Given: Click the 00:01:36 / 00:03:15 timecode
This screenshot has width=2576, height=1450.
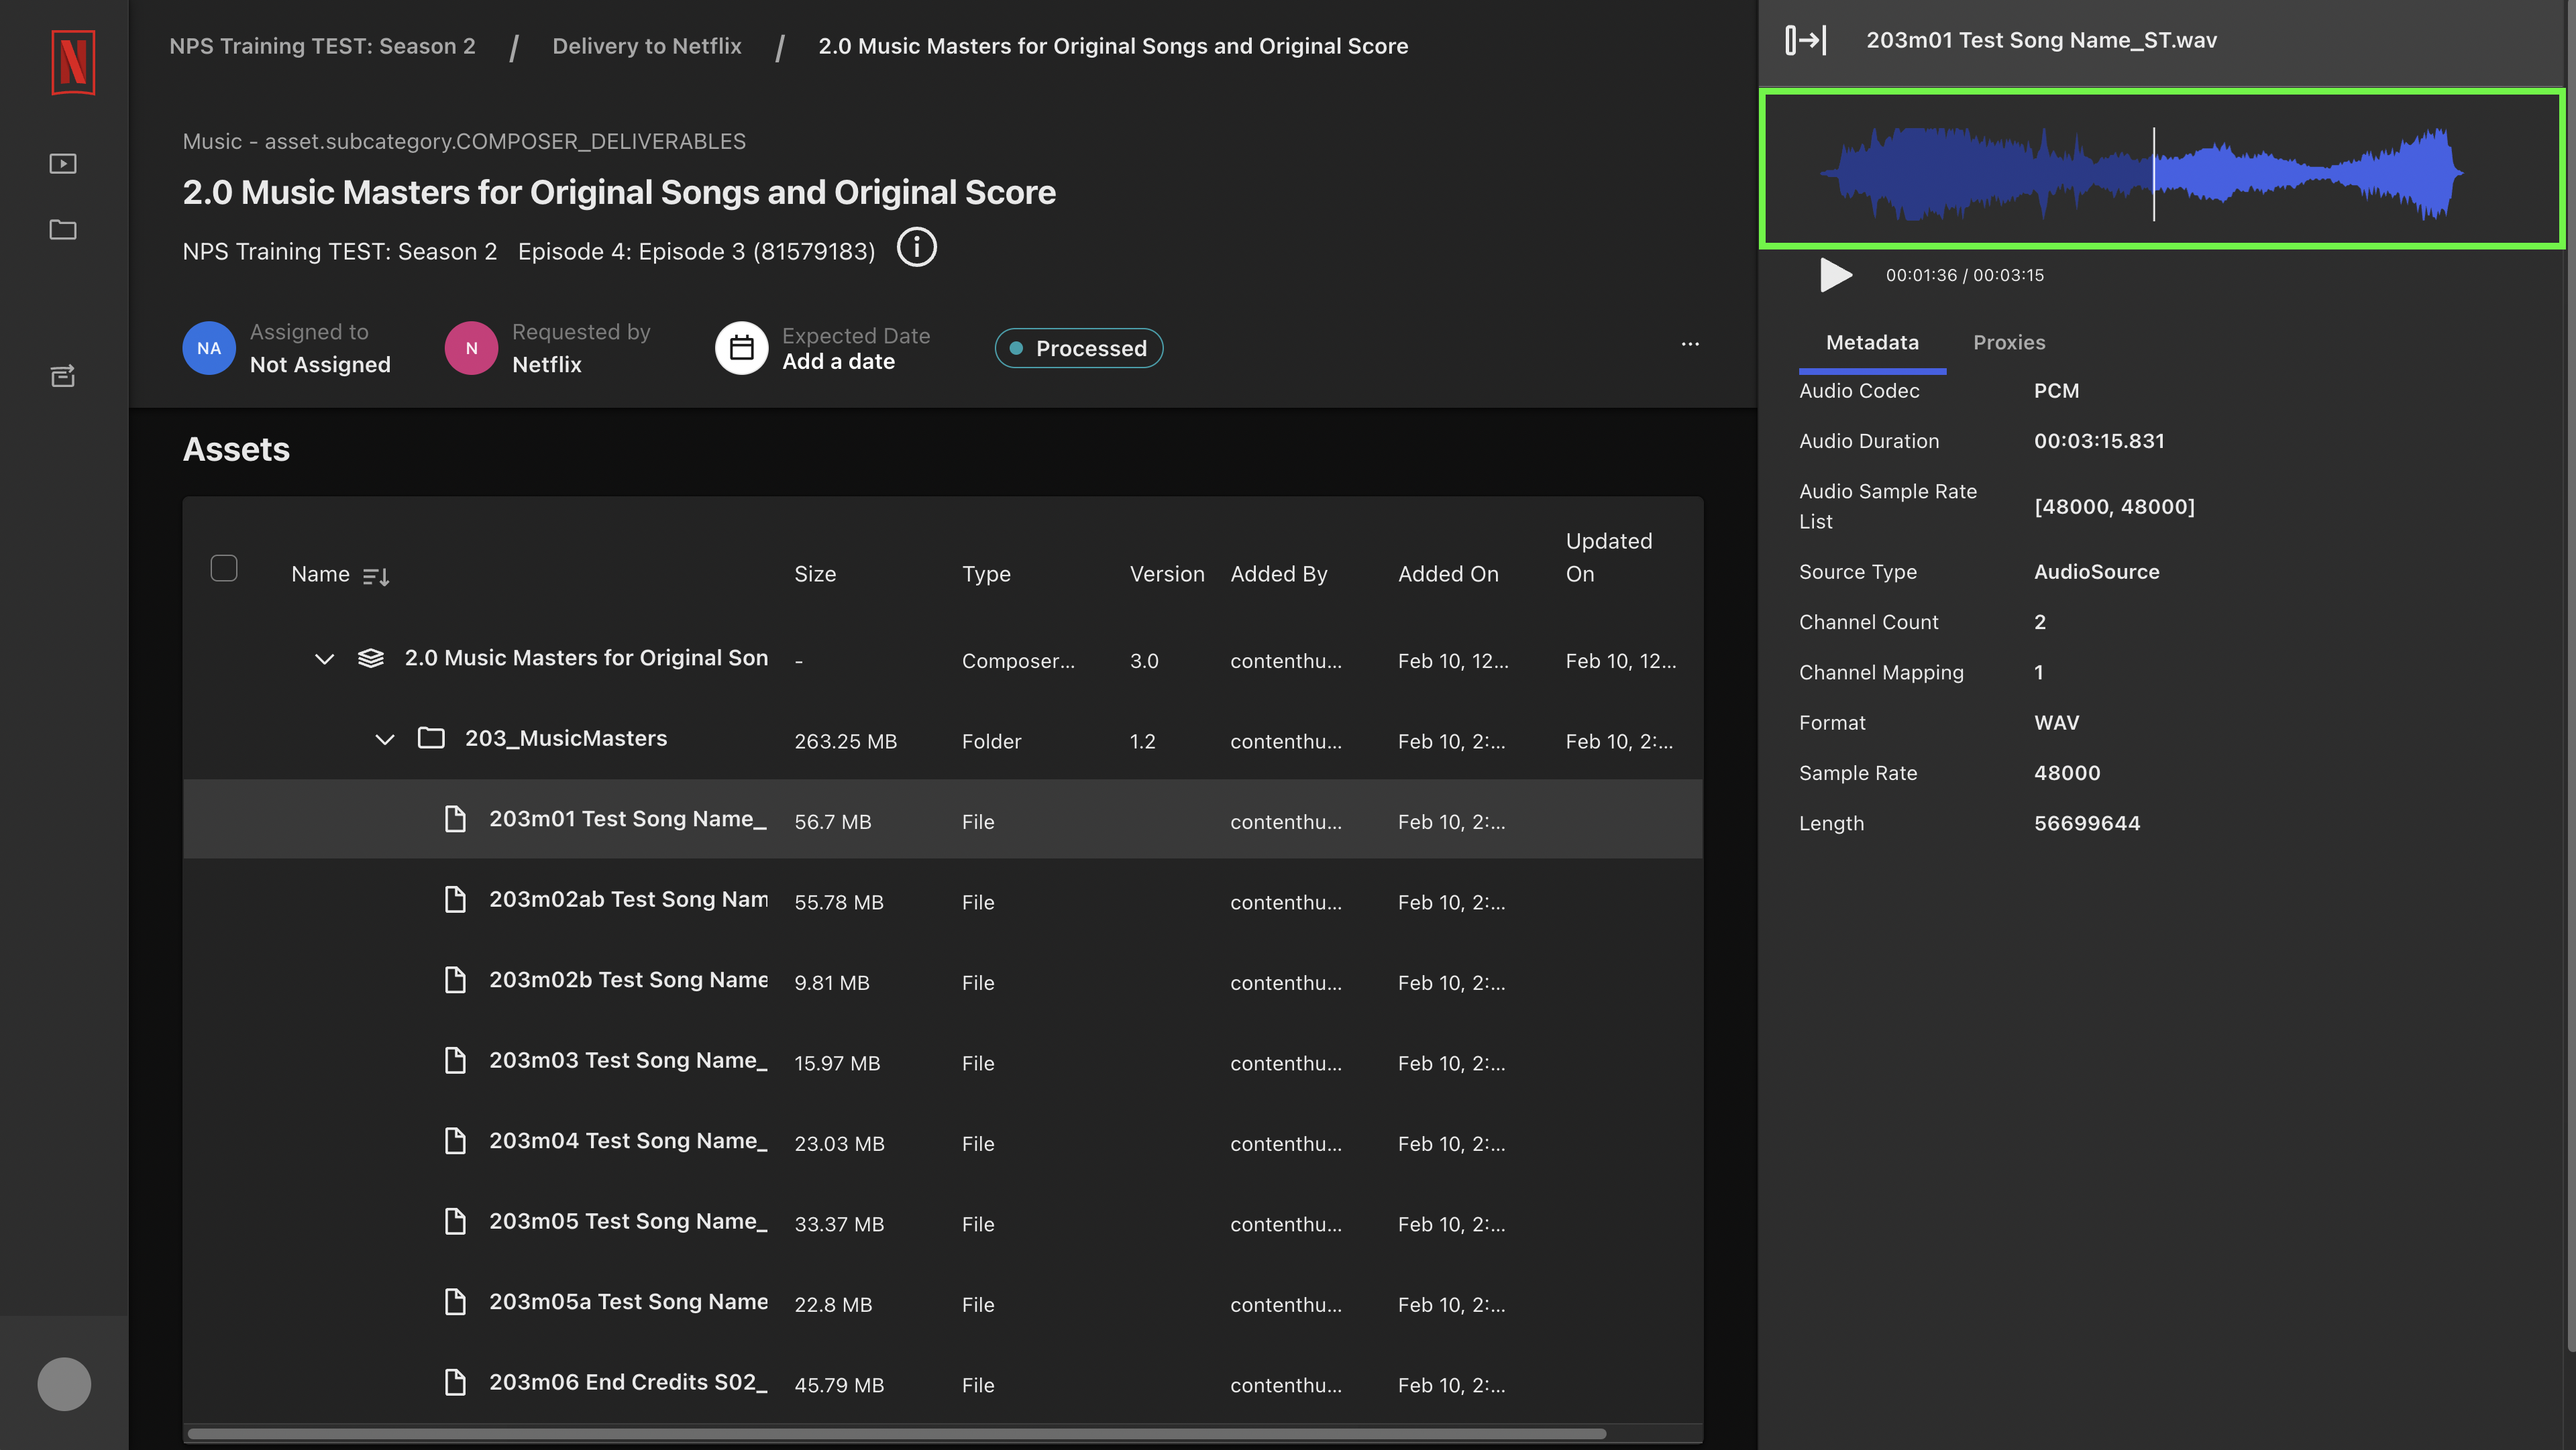Looking at the screenshot, I should pyautogui.click(x=1965, y=275).
